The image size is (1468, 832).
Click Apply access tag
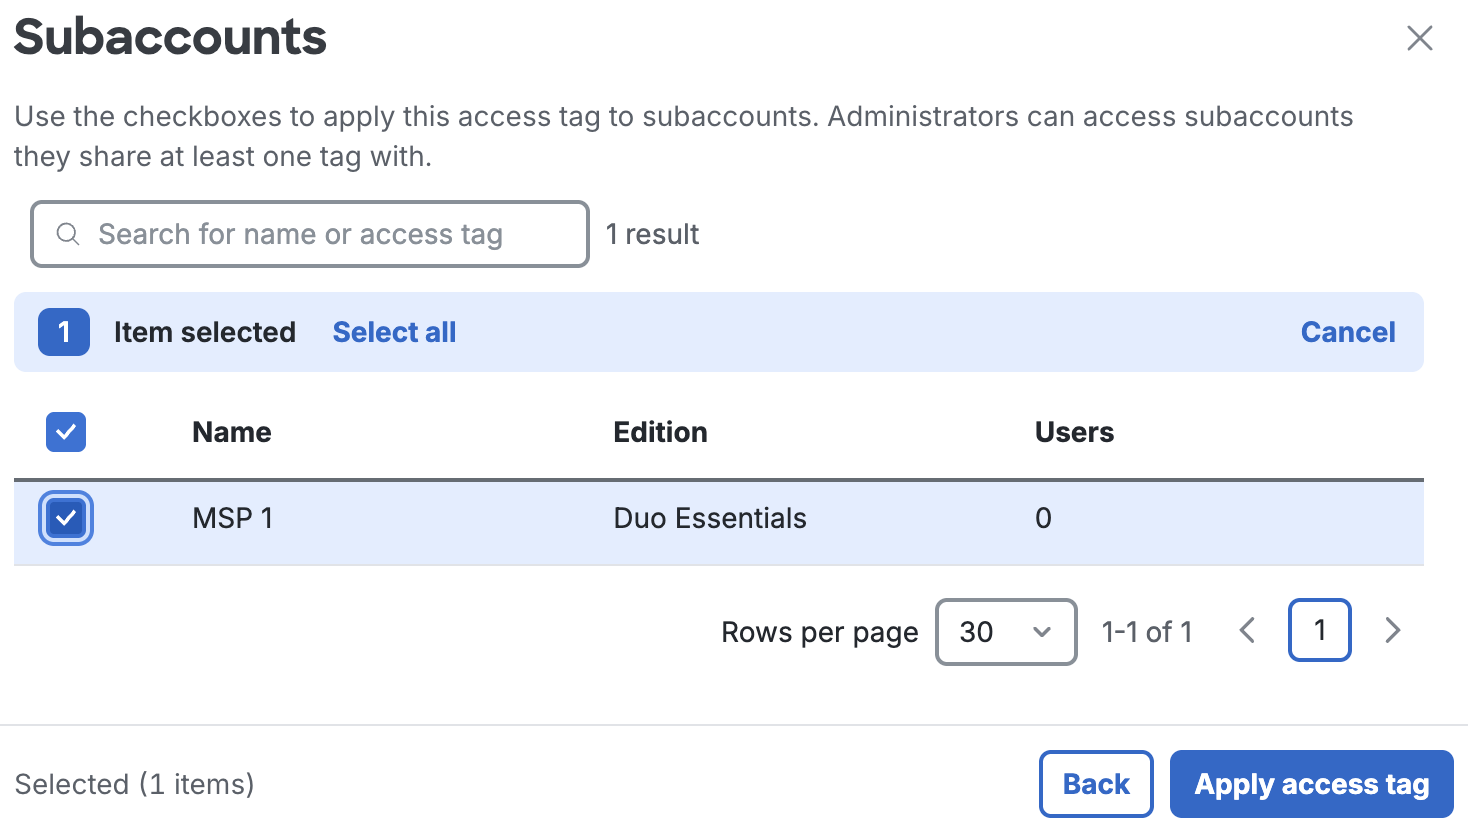(x=1311, y=784)
